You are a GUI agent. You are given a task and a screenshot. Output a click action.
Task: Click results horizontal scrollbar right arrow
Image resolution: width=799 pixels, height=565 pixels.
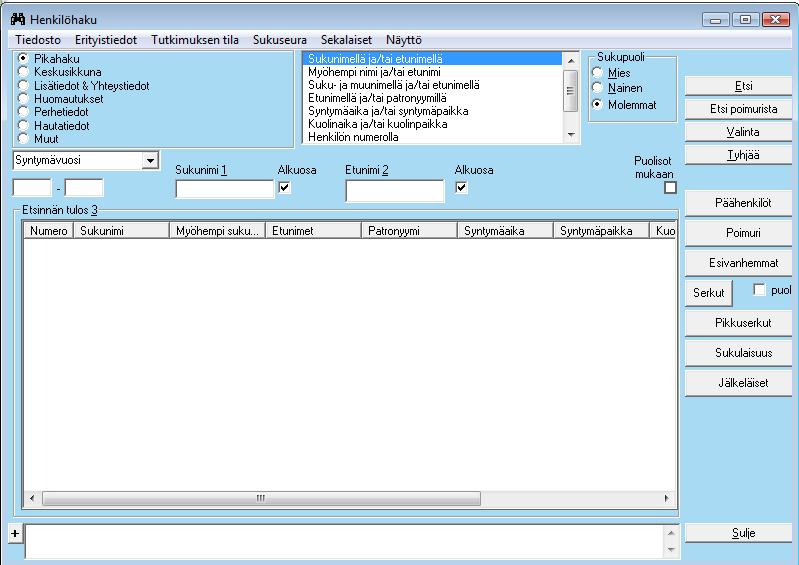coord(667,498)
